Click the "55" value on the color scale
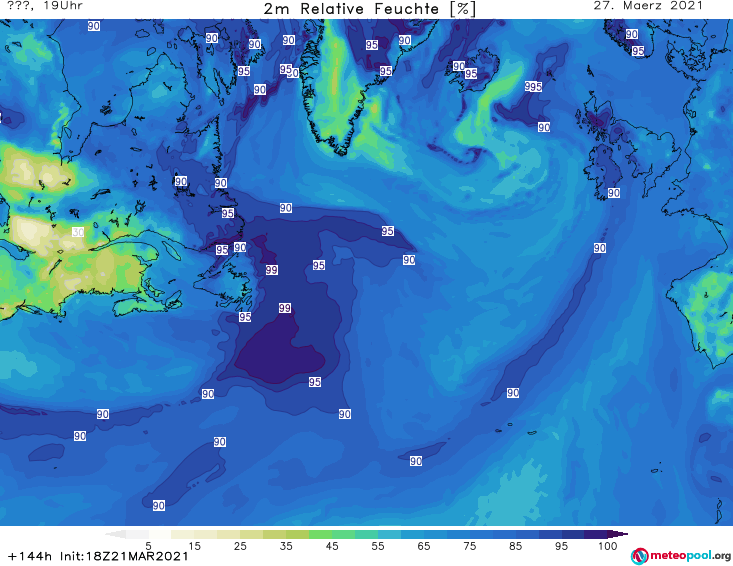The width and height of the screenshot is (733, 566). click(x=378, y=545)
